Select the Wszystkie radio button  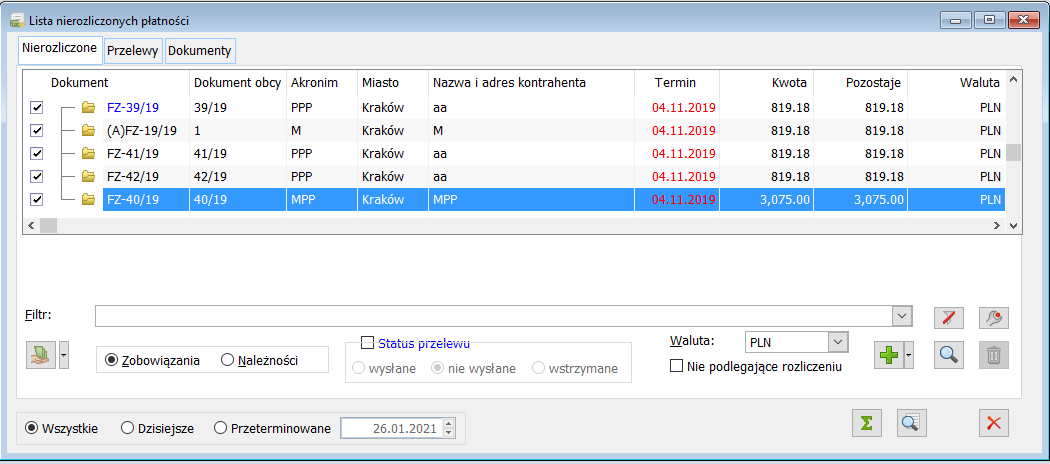31,428
